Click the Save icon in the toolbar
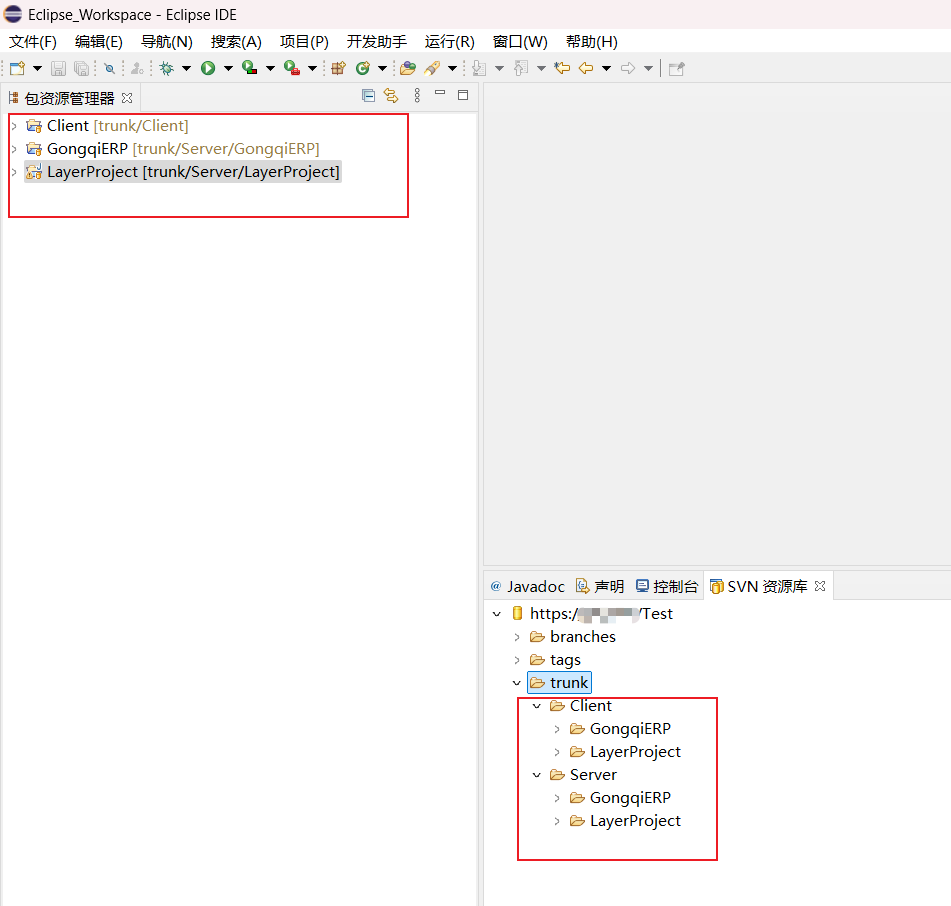 [x=58, y=69]
